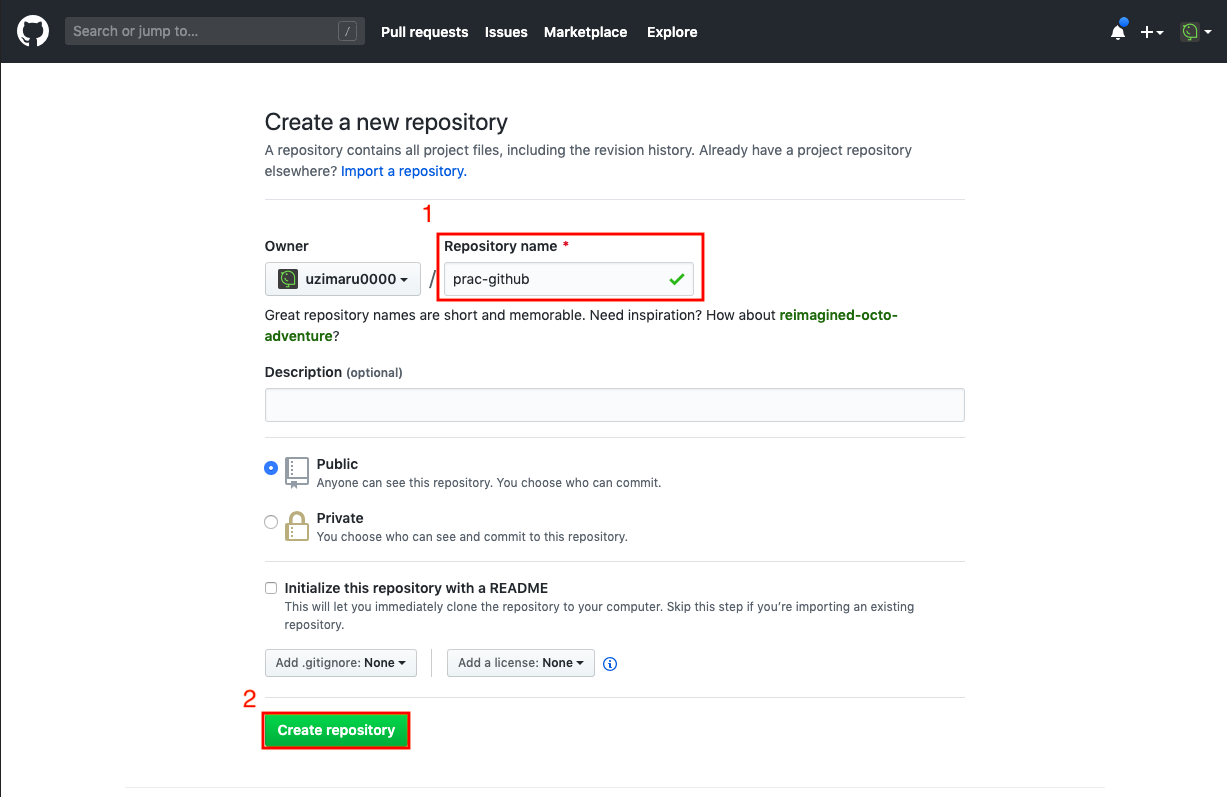The image size is (1227, 797).
Task: Enable Initialize this repository with a README
Action: 271,588
